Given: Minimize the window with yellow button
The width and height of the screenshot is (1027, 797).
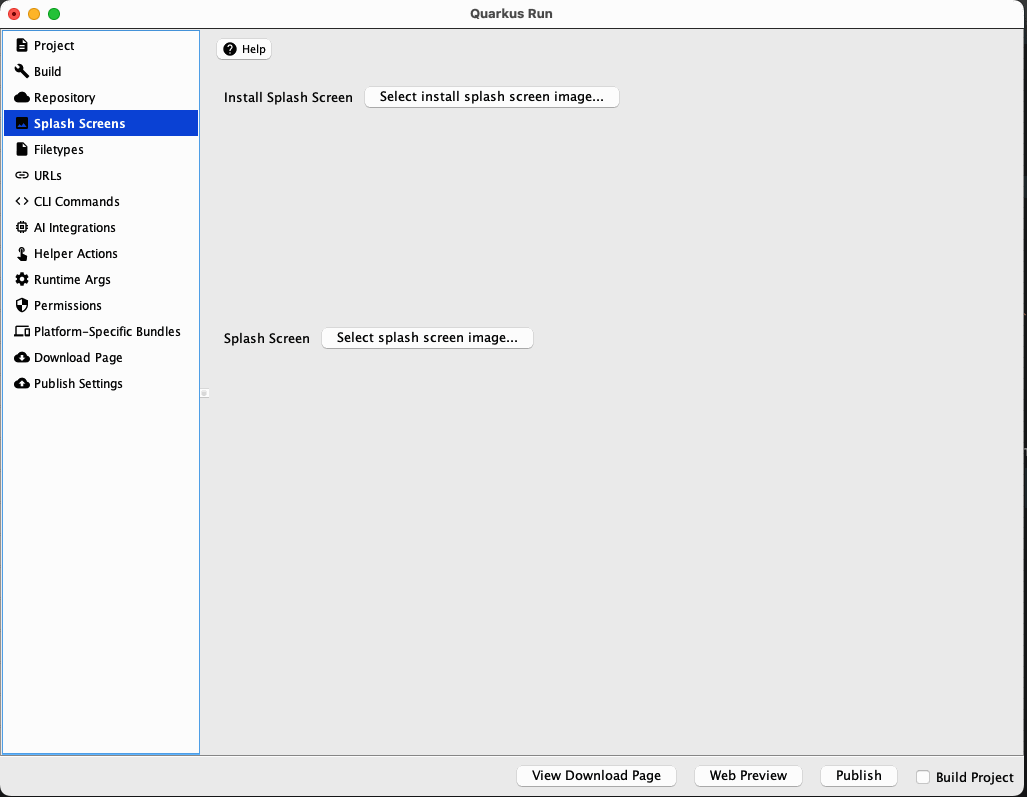Looking at the screenshot, I should tap(34, 14).
